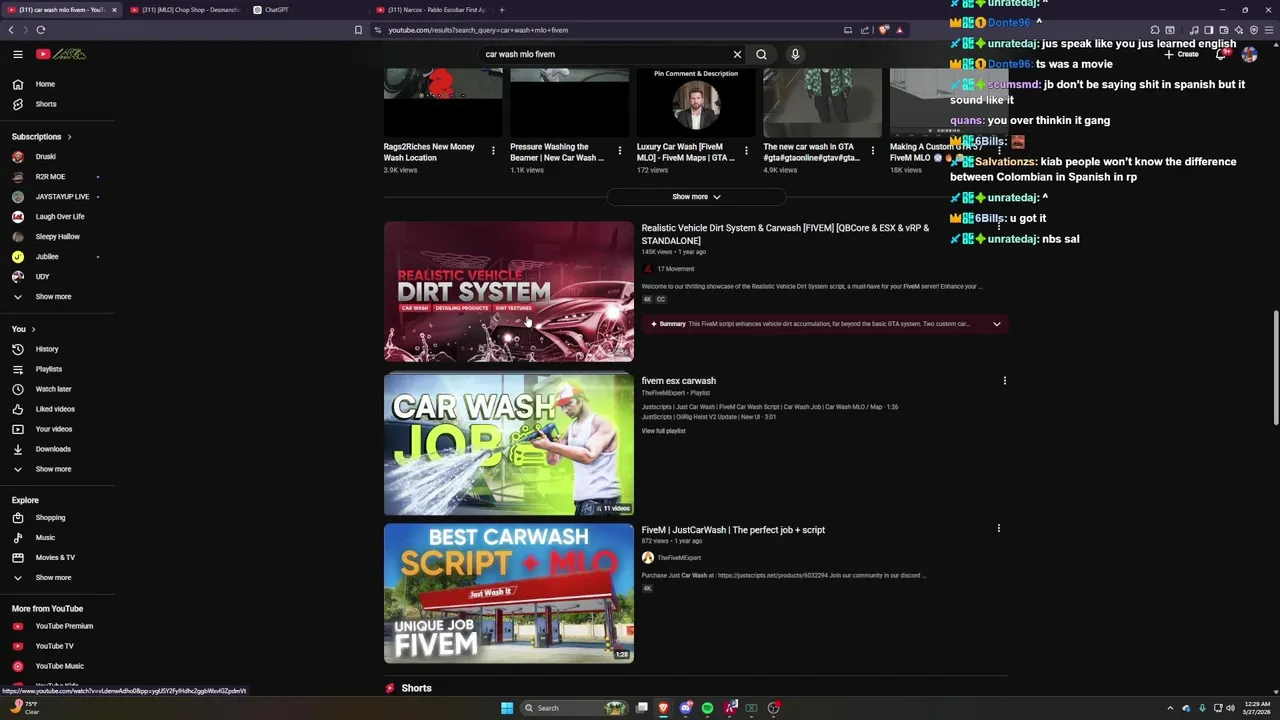
Task: Click the browser address bar URL
Action: click(478, 30)
